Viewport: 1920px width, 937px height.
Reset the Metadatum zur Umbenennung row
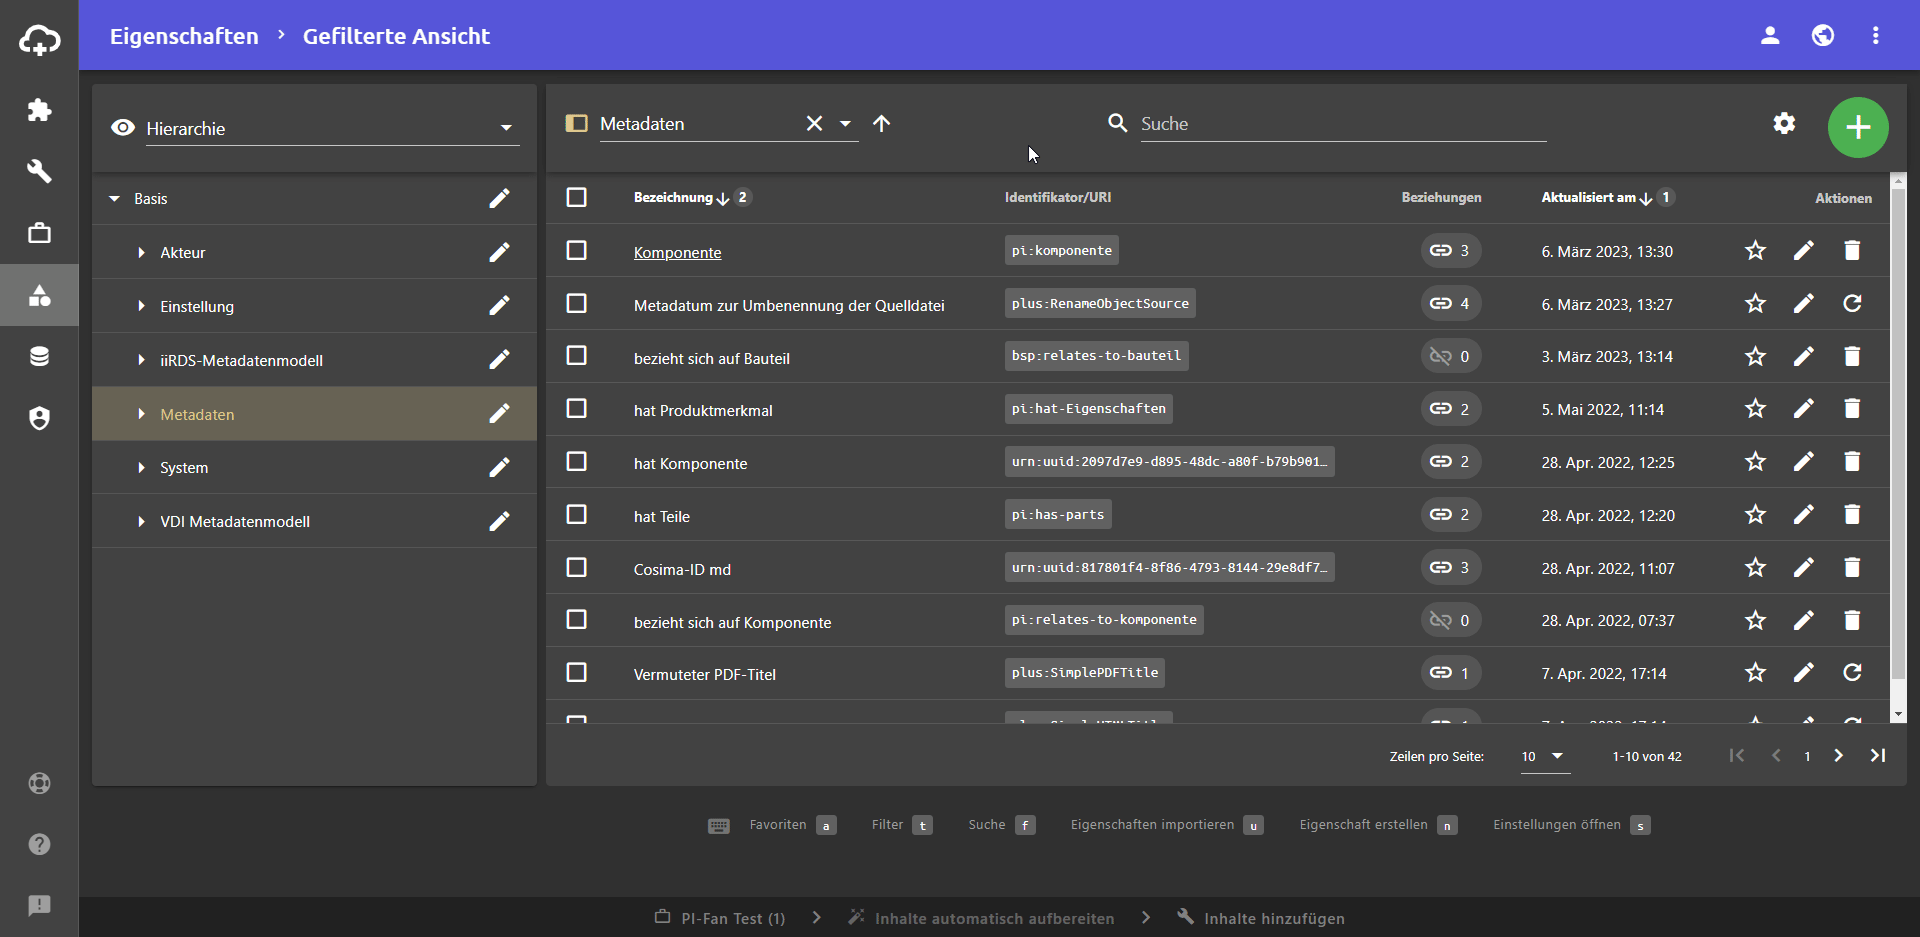1852,303
